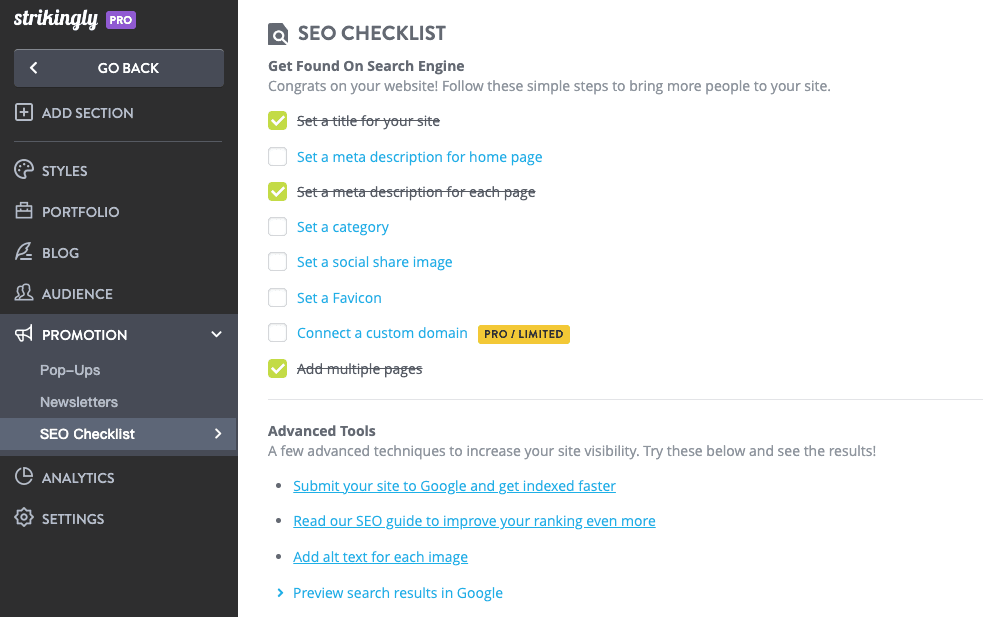The height and width of the screenshot is (617, 983).
Task: Collapse the Promotion menu chevron
Action: [x=217, y=334]
